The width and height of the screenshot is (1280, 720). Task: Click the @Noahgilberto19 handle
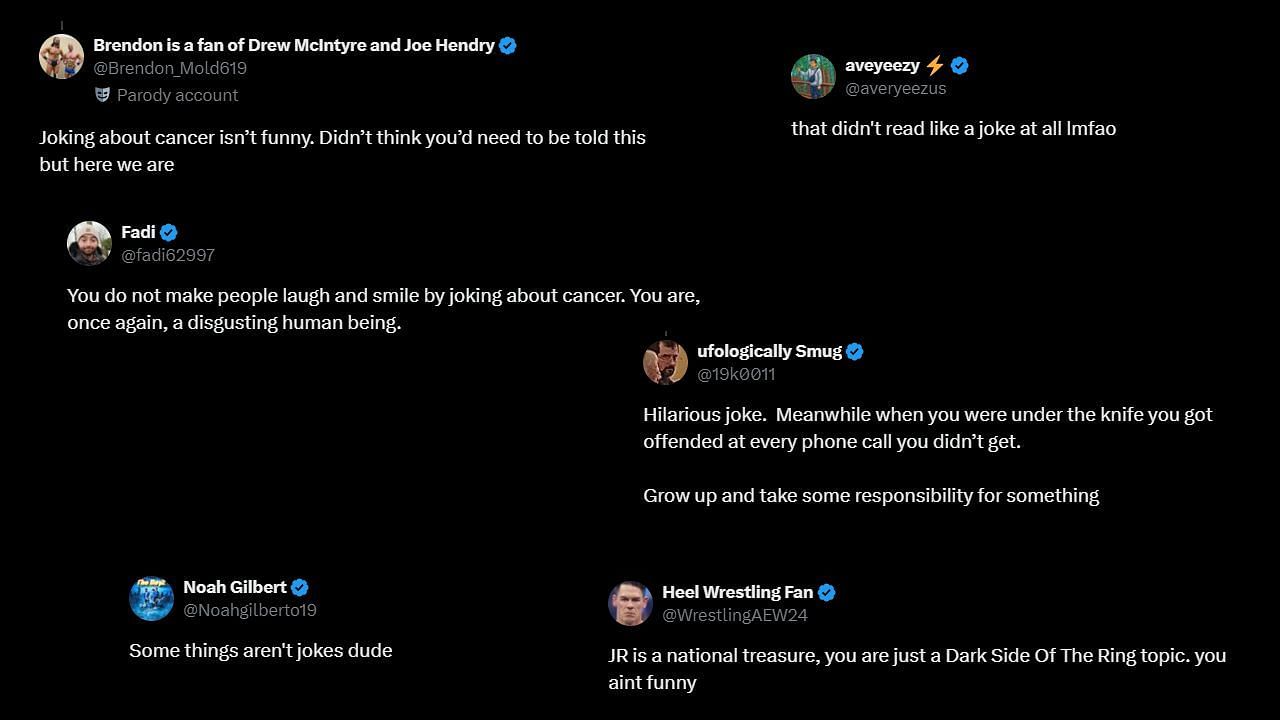250,610
